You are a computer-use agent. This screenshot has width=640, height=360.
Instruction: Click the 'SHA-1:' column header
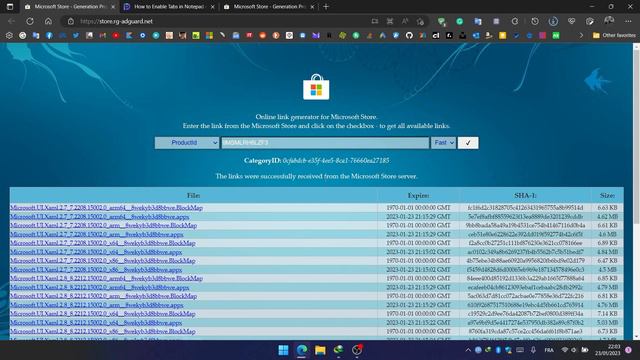tap(525, 196)
